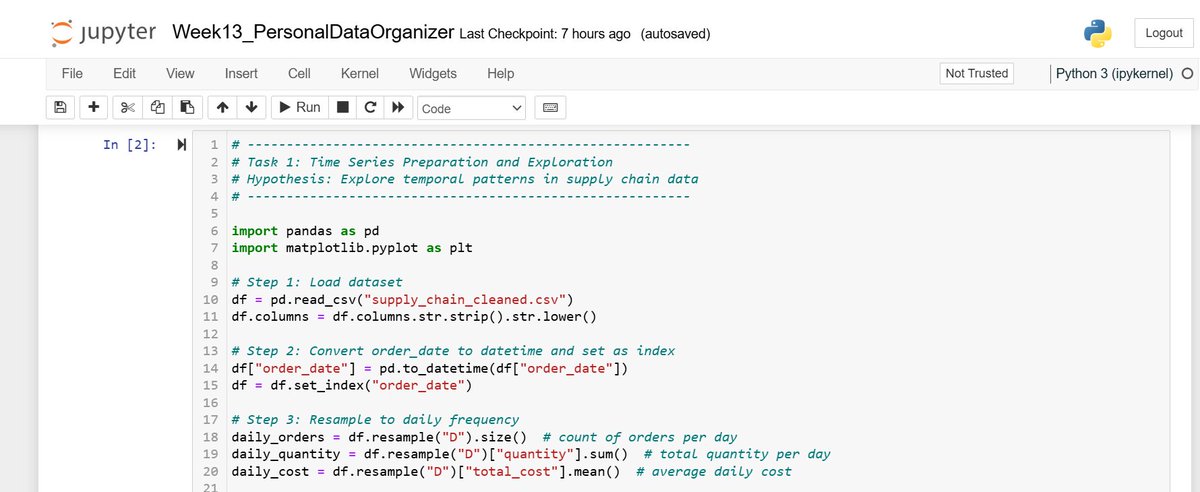This screenshot has width=1200, height=492.
Task: Click the daily_orders resample line
Action: (484, 437)
